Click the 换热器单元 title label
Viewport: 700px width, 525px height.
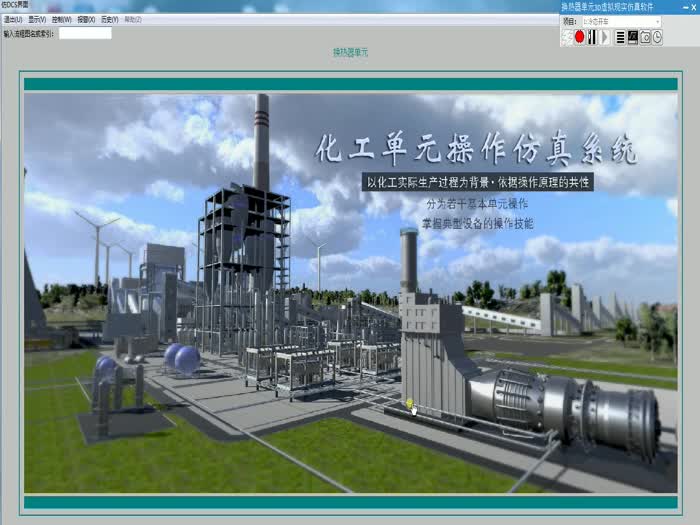point(350,52)
